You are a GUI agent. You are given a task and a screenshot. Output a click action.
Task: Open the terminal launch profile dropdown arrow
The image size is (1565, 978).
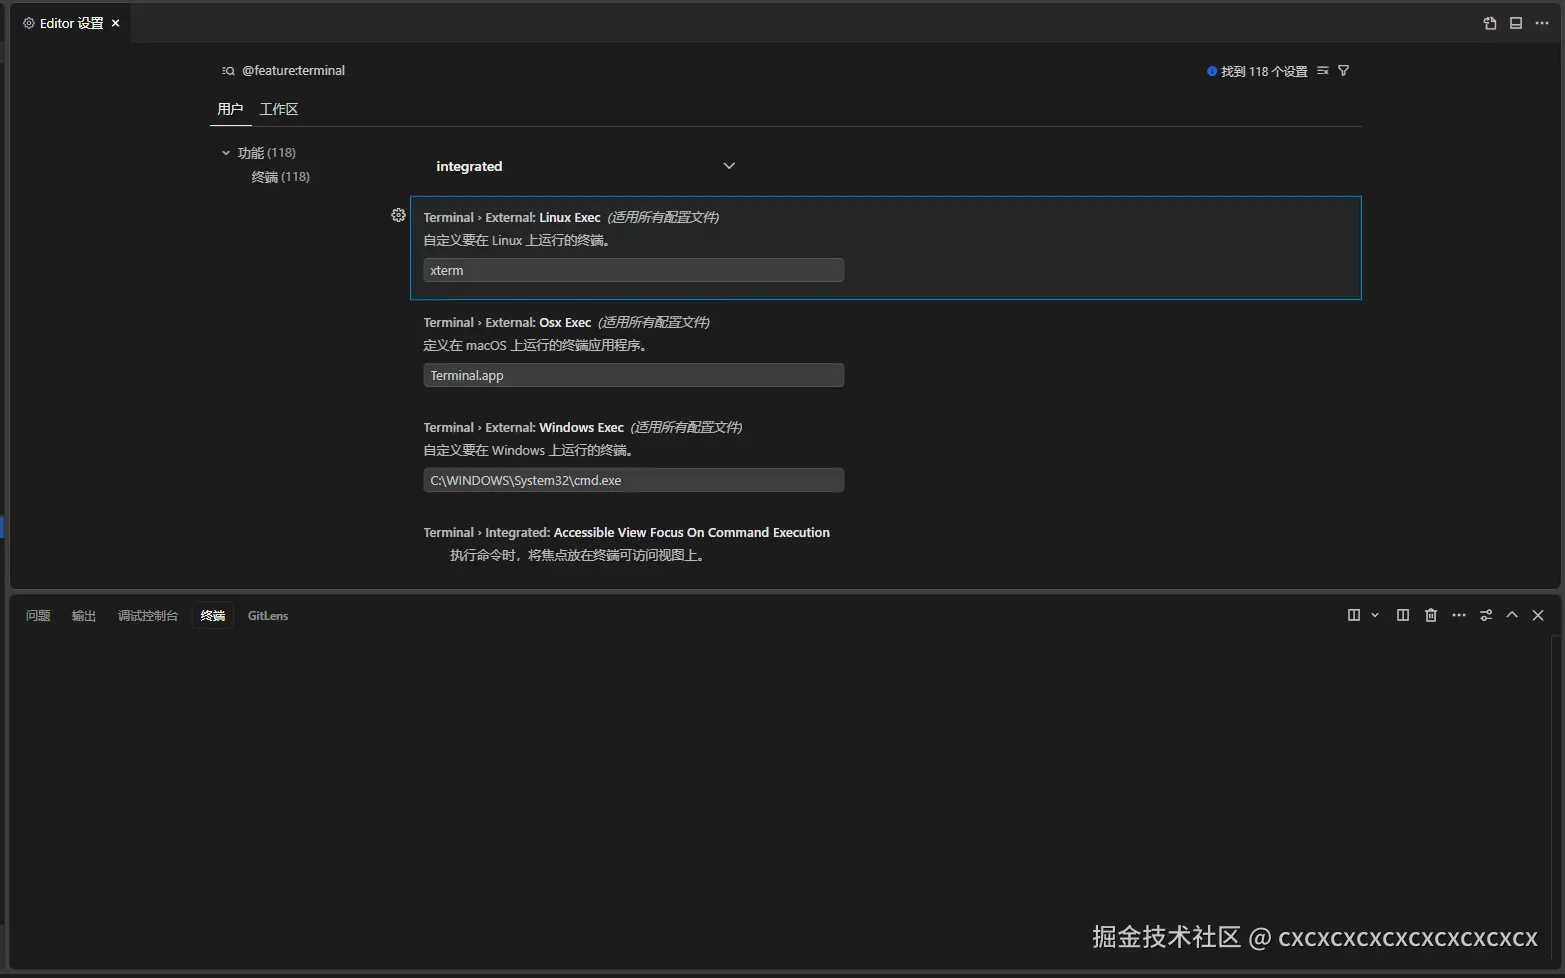pyautogui.click(x=1375, y=616)
